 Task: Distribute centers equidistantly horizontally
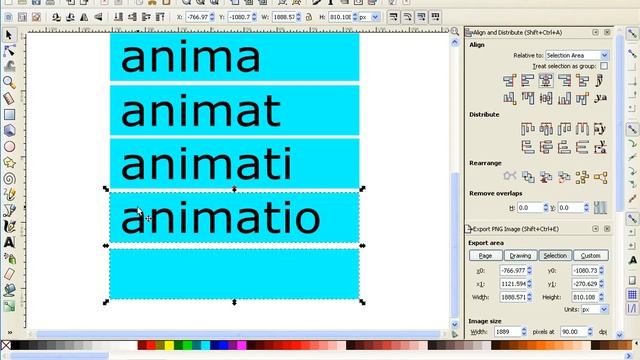546,129
